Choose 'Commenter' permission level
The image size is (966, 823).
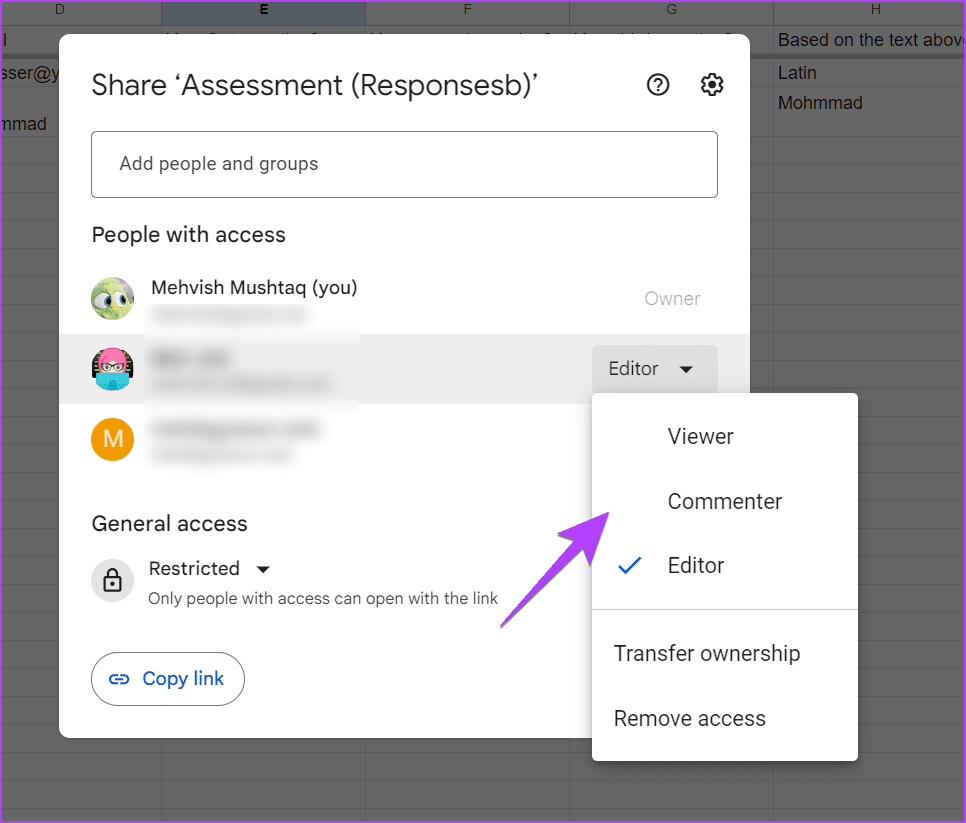(x=724, y=501)
